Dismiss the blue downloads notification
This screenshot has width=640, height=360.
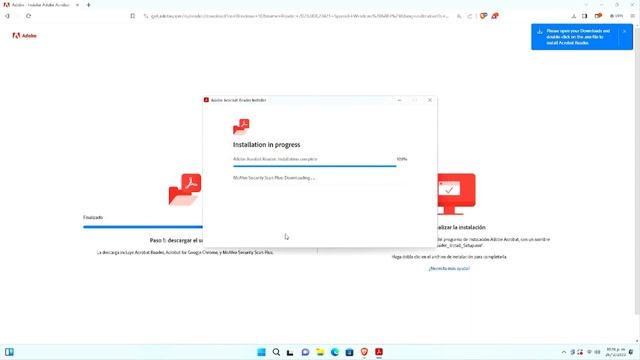click(624, 31)
